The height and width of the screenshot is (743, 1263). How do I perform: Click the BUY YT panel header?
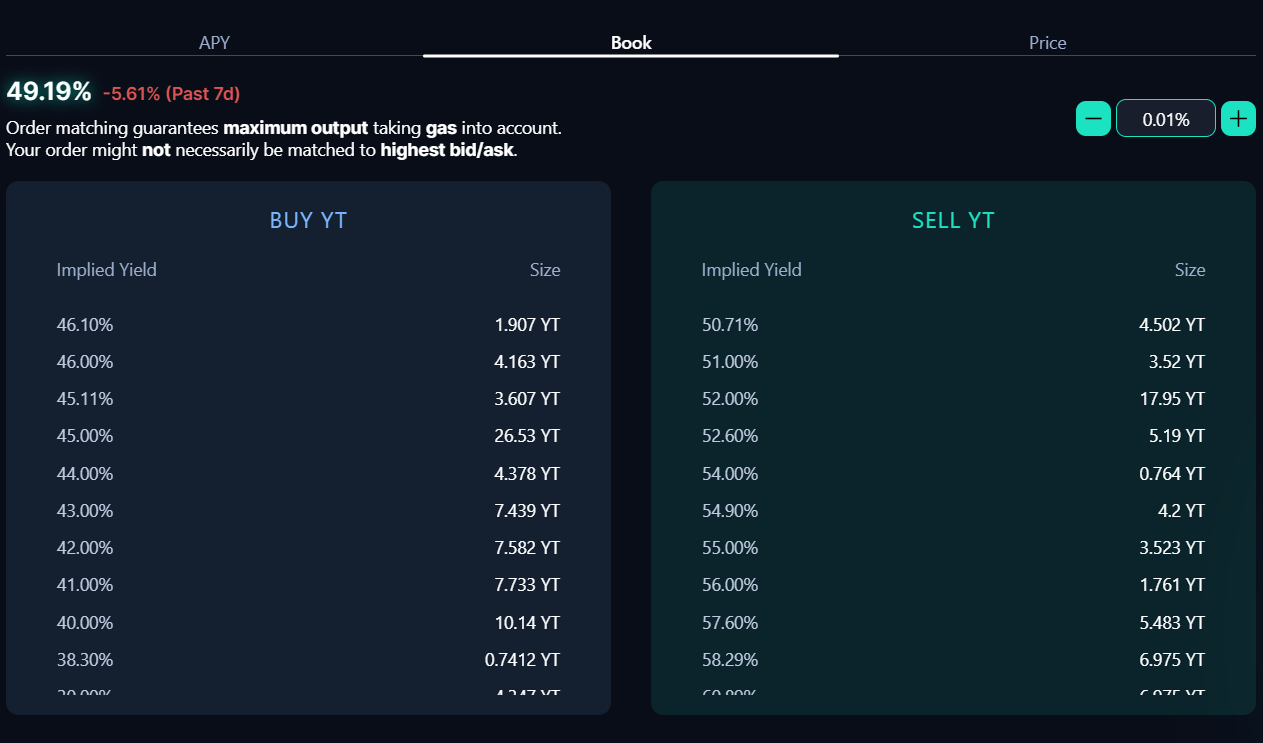[308, 220]
